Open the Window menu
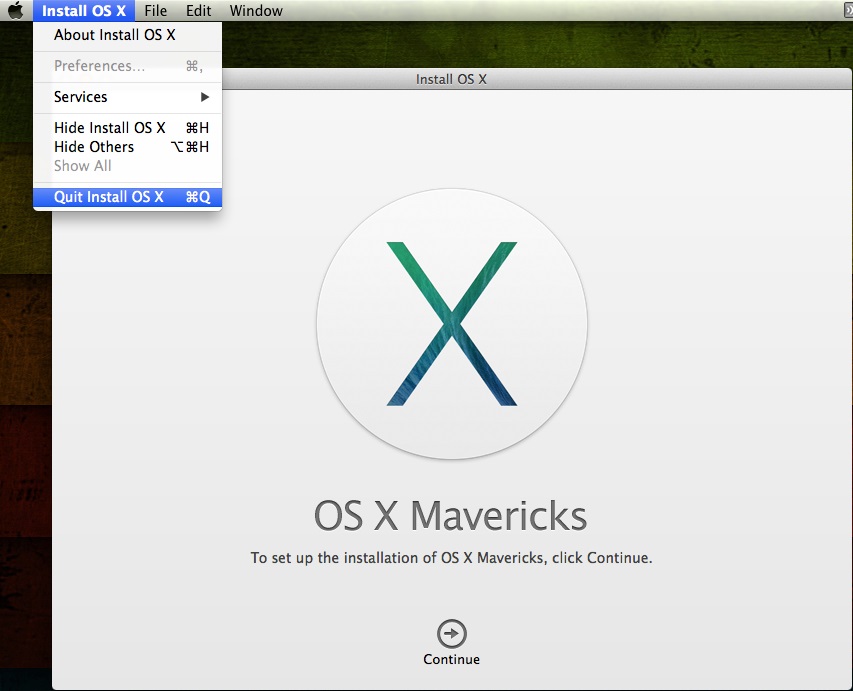 pos(256,11)
